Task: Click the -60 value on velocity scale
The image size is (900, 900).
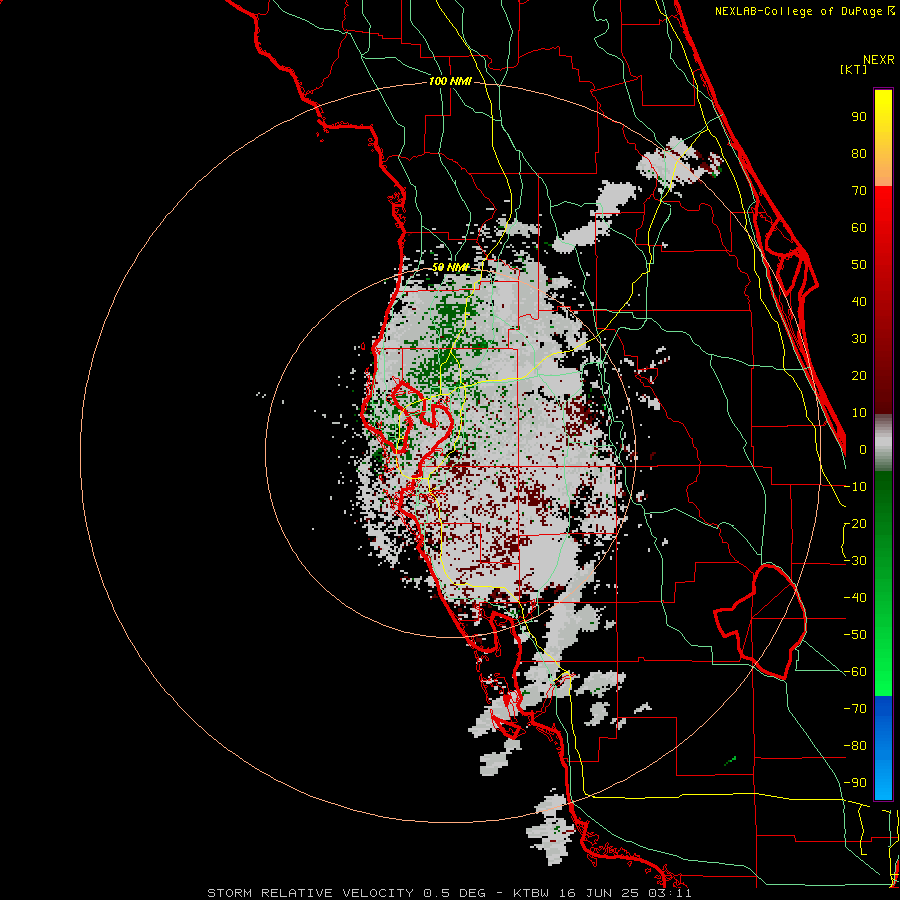Action: 855,672
